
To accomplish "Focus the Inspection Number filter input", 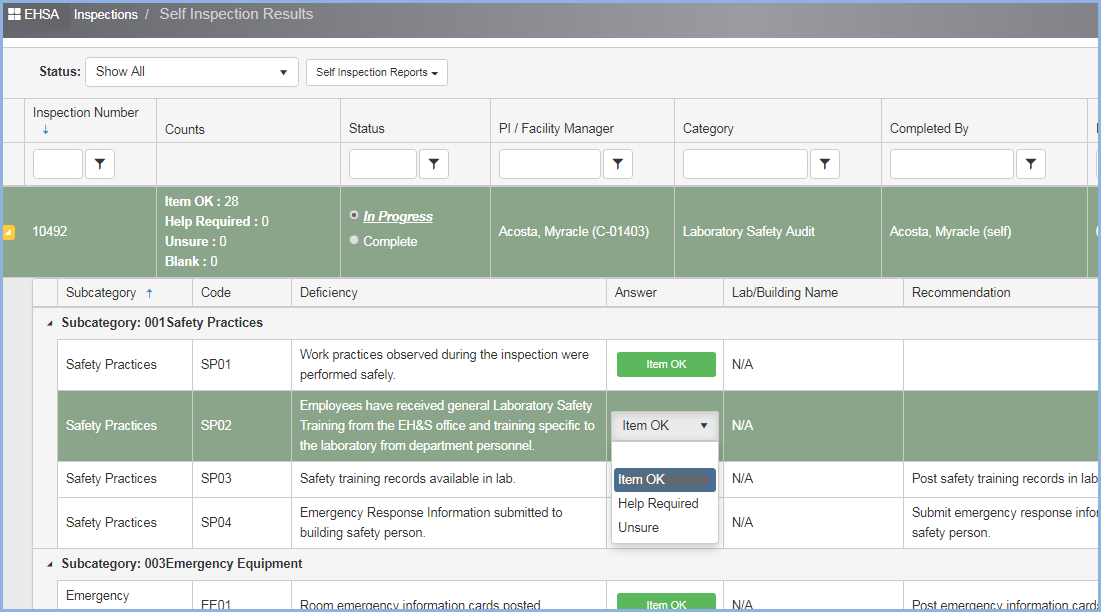I will click(58, 164).
